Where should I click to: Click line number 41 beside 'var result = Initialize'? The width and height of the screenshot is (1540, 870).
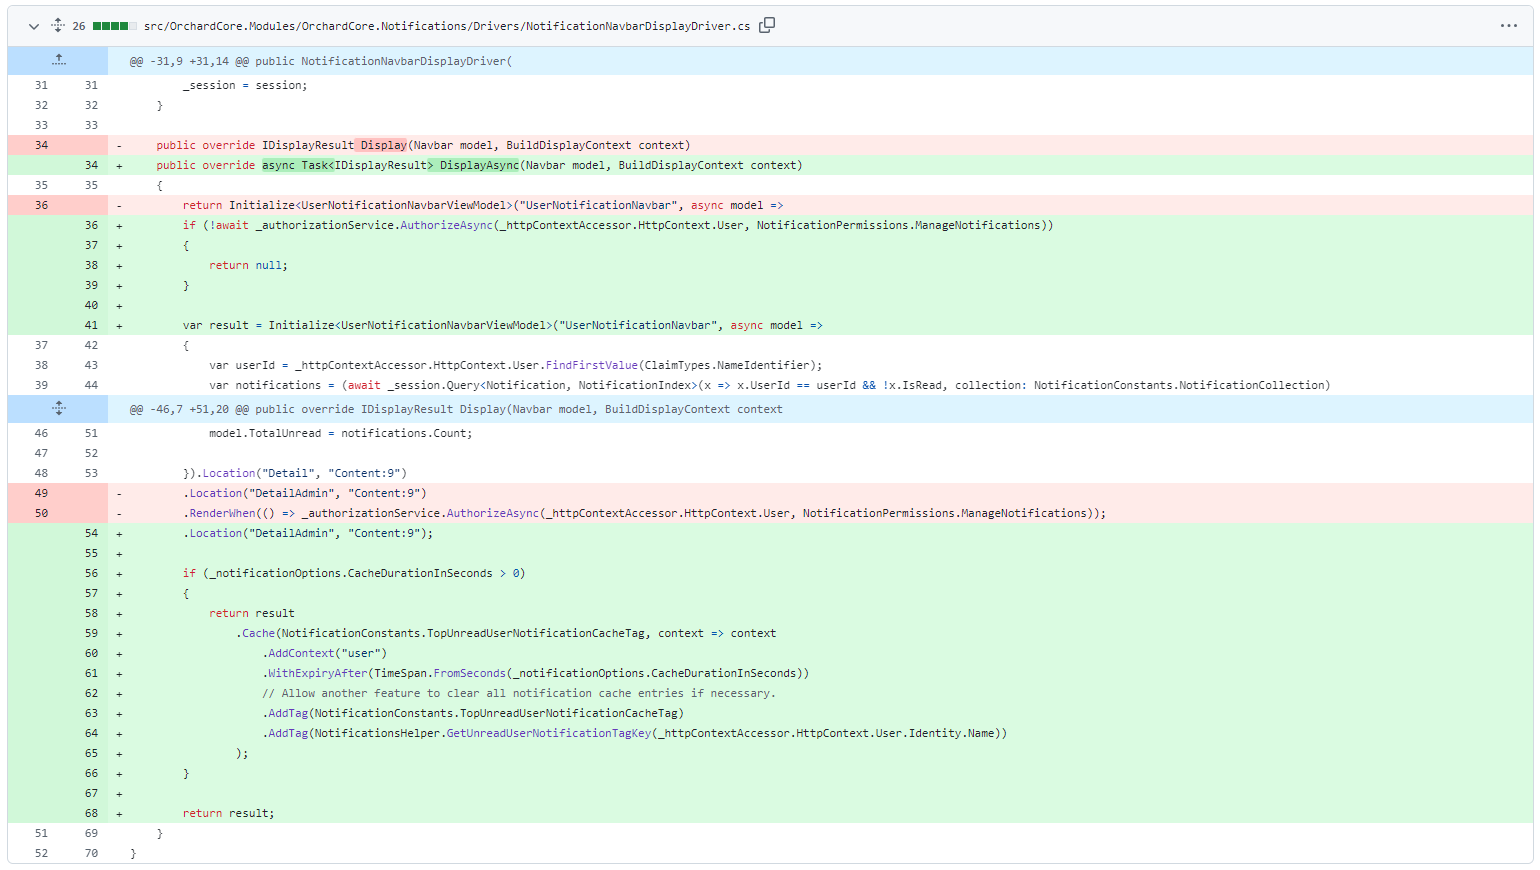(x=91, y=325)
